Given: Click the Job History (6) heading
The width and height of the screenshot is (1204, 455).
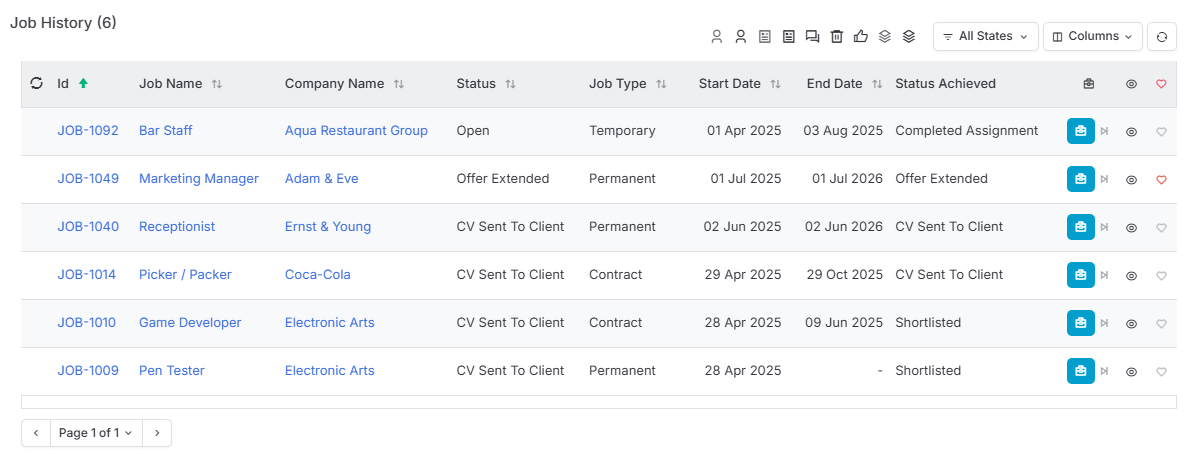Looking at the screenshot, I should (x=63, y=22).
